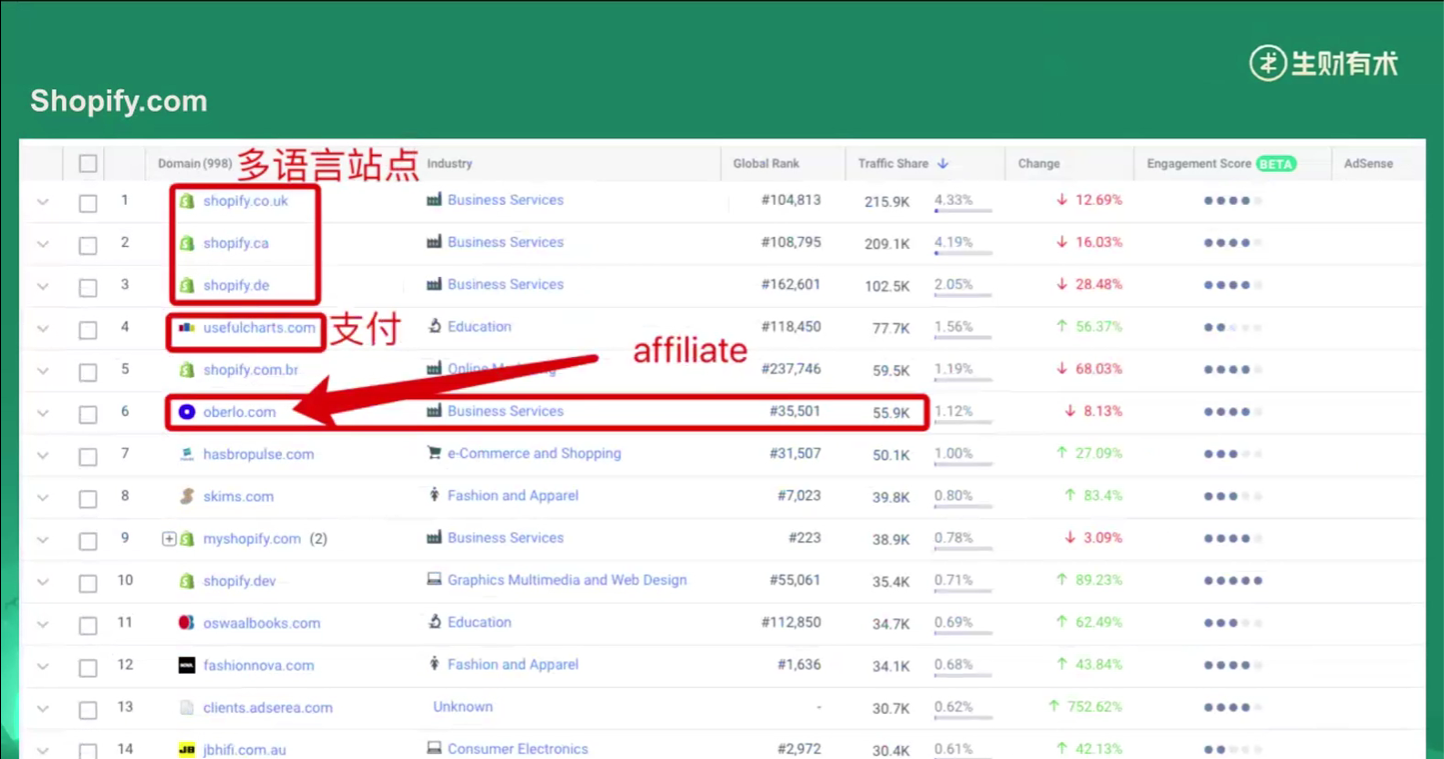
Task: Sort by the Global Rank column
Action: [766, 164]
